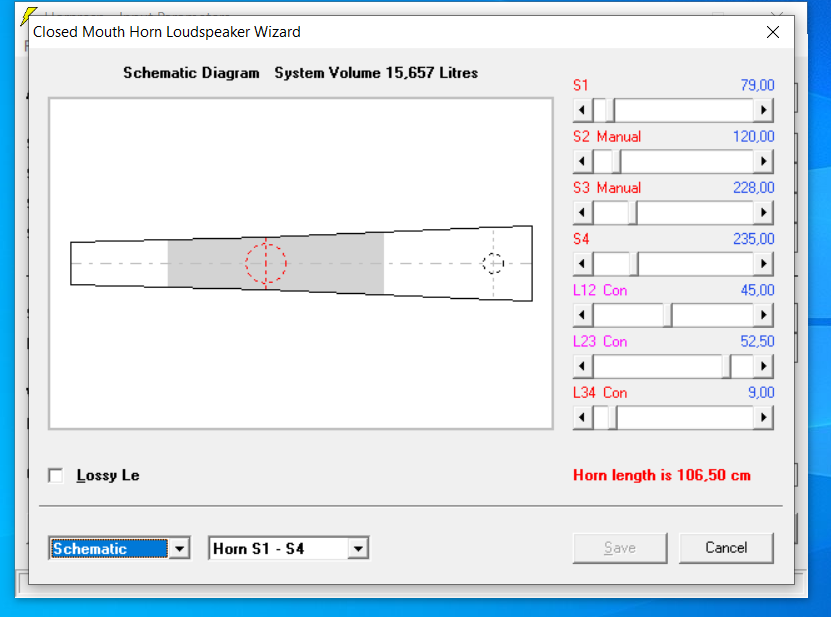The width and height of the screenshot is (831, 617).
Task: Click the L12 Con label
Action: (600, 290)
